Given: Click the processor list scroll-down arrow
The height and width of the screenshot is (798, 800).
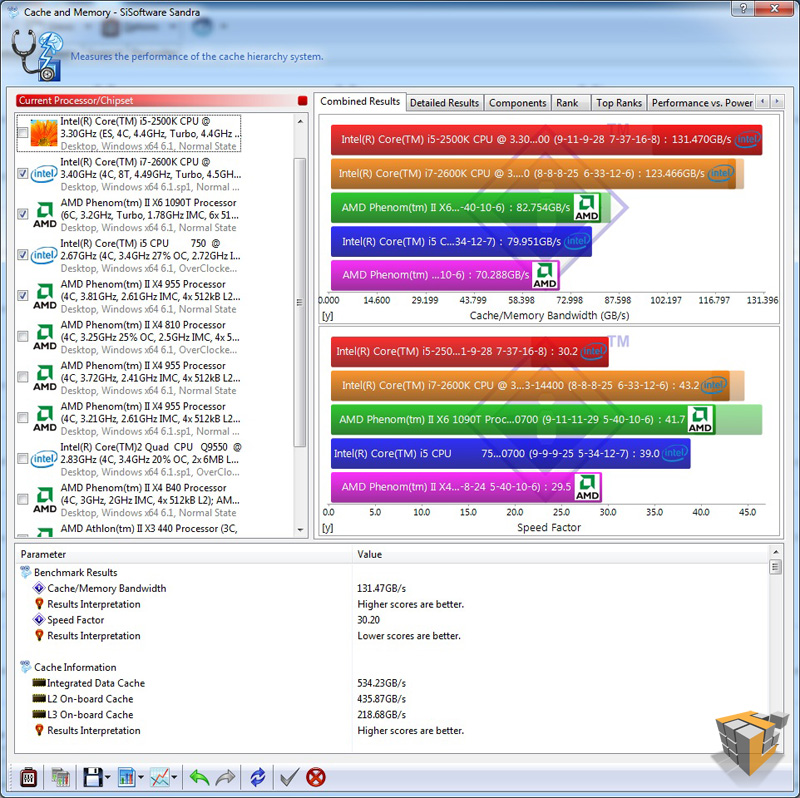Looking at the screenshot, I should pyautogui.click(x=300, y=530).
